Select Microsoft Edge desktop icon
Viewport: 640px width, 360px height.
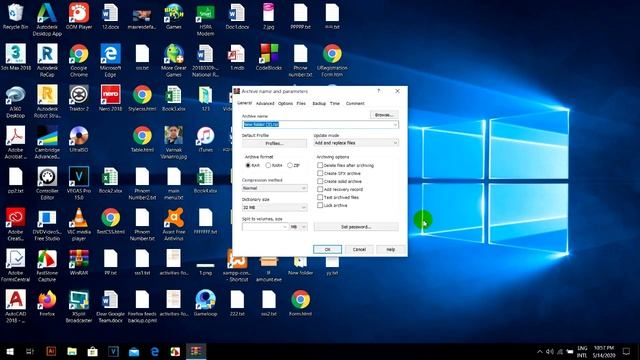110,60
